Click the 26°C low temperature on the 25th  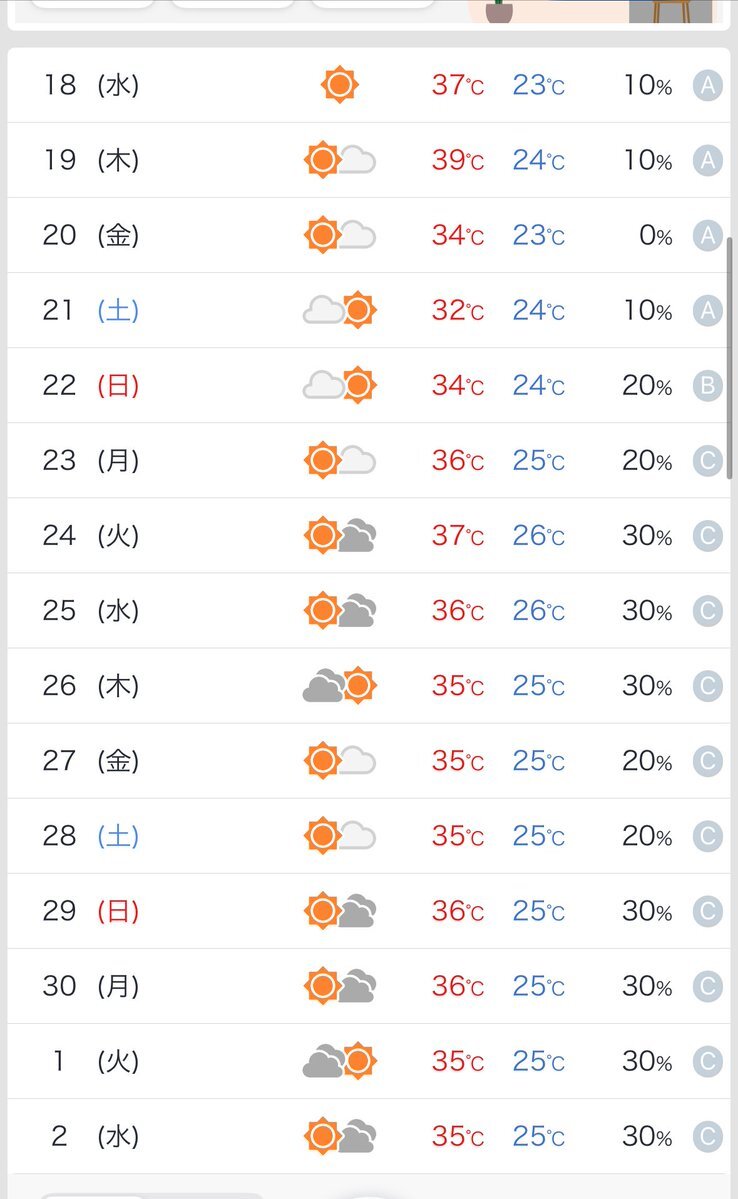click(x=538, y=610)
